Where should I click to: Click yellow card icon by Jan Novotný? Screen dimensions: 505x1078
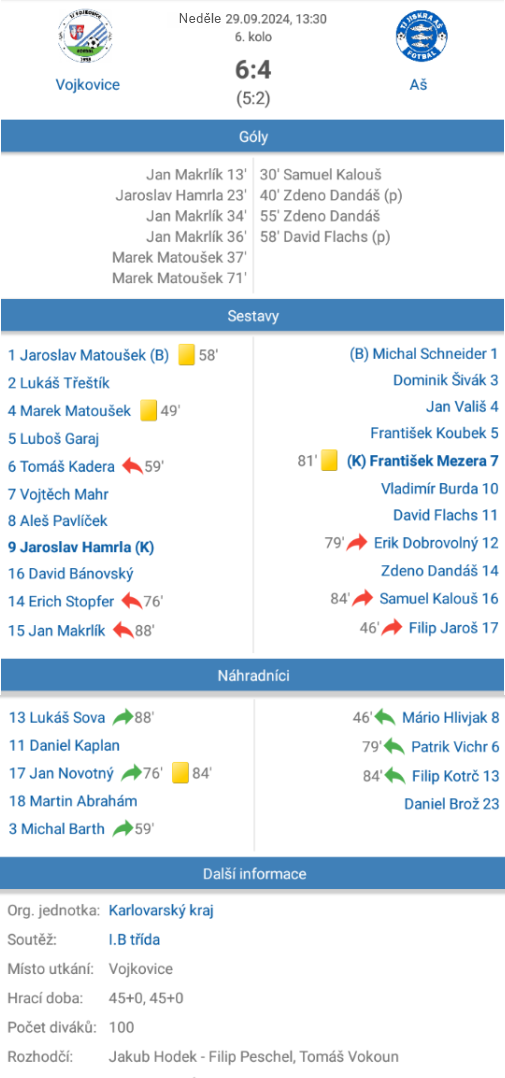pos(180,773)
